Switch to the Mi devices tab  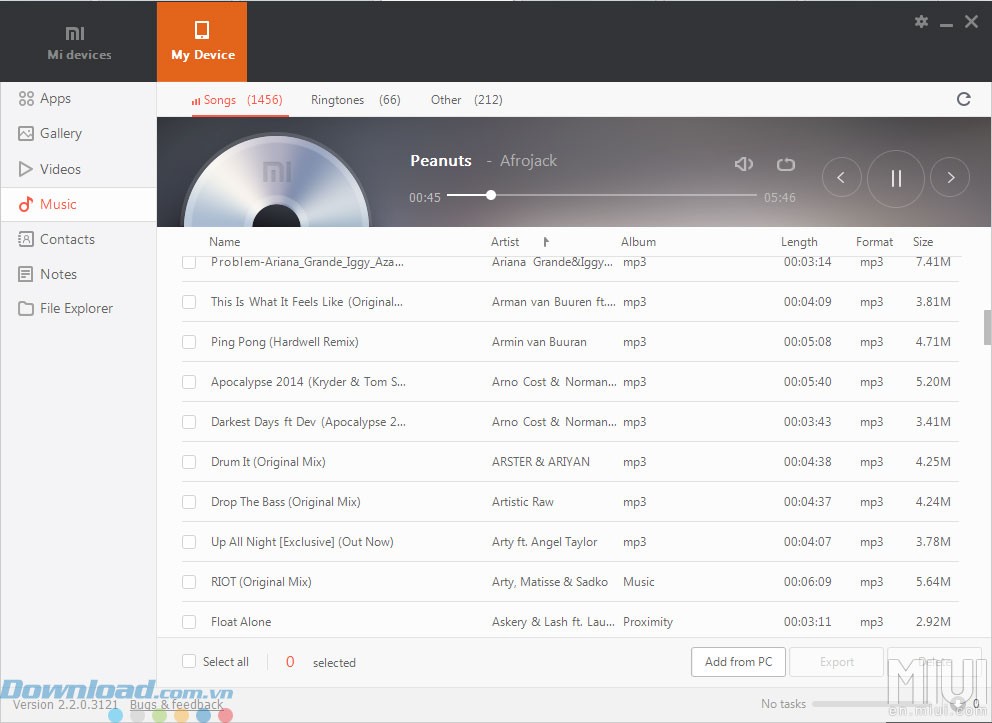pyautogui.click(x=79, y=43)
